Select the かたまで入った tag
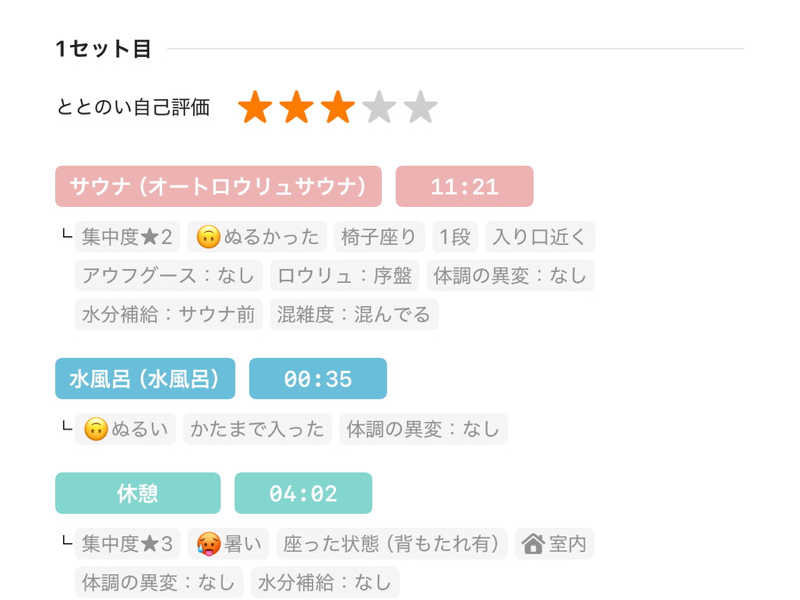800x600 pixels. point(257,429)
